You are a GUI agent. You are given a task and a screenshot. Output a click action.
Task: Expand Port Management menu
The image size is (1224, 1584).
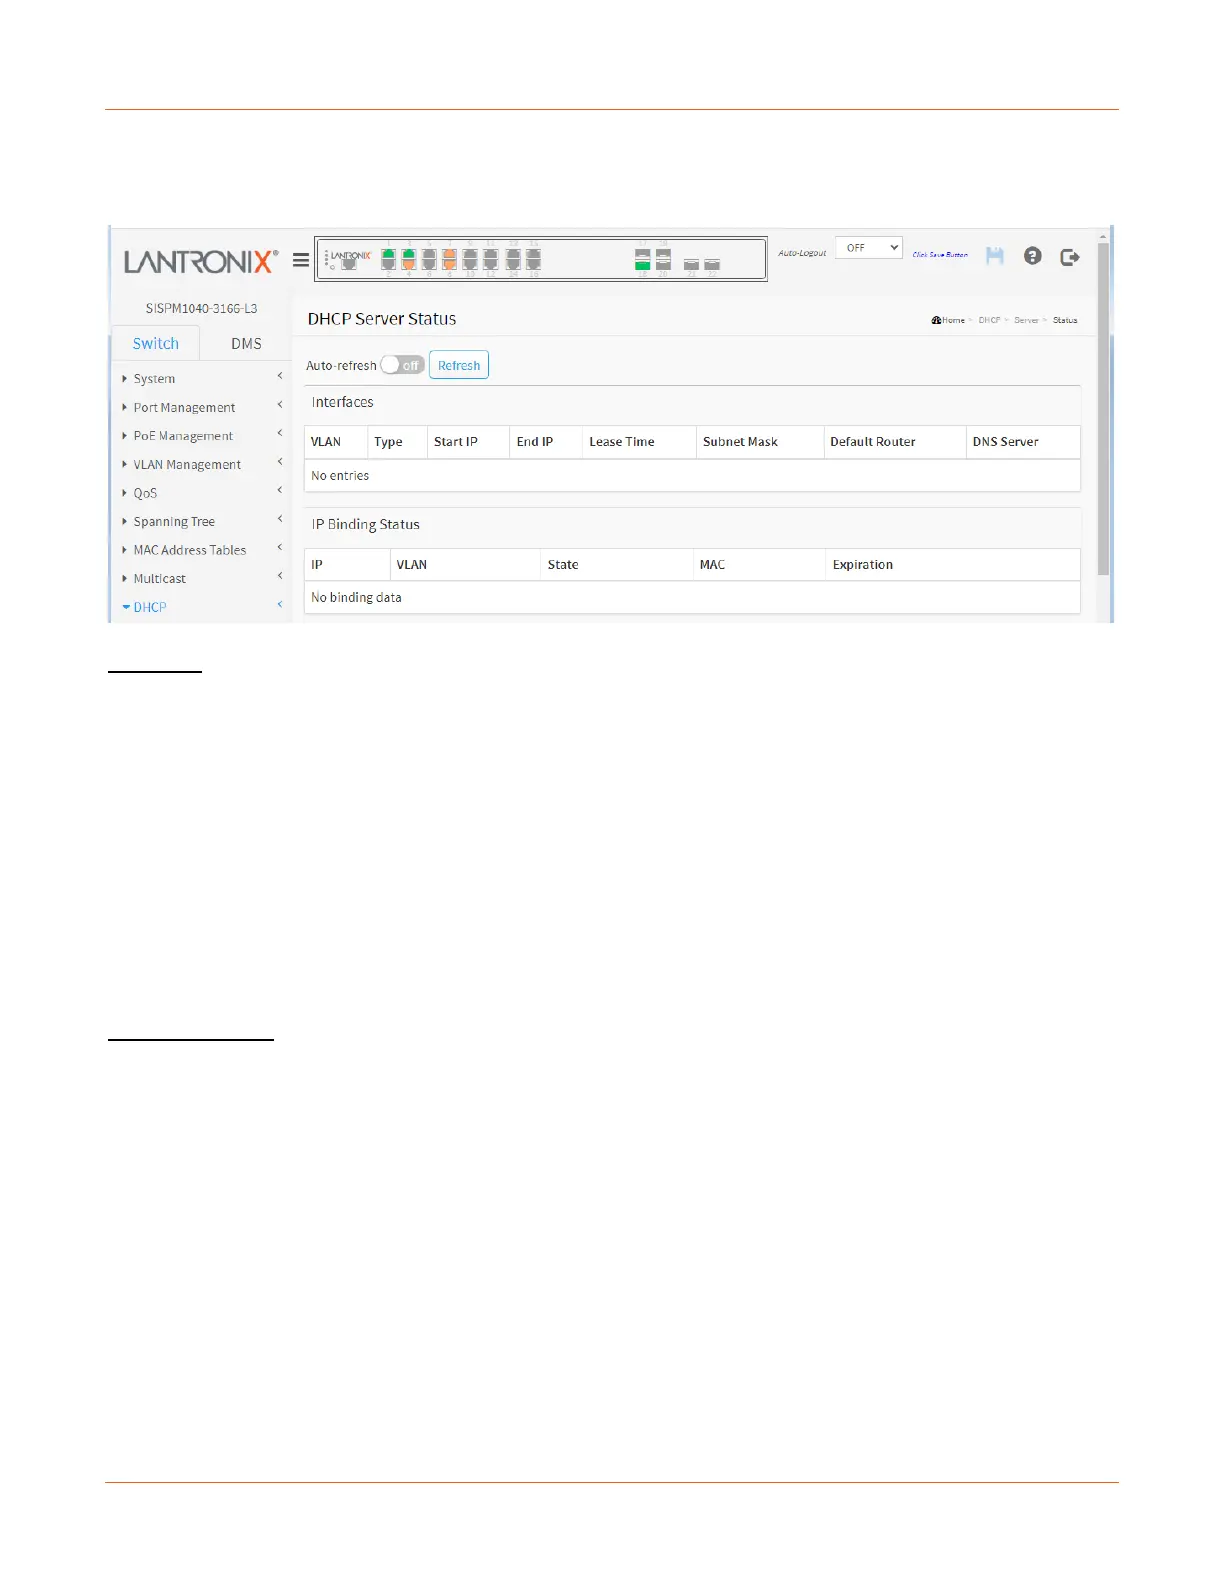tap(202, 407)
